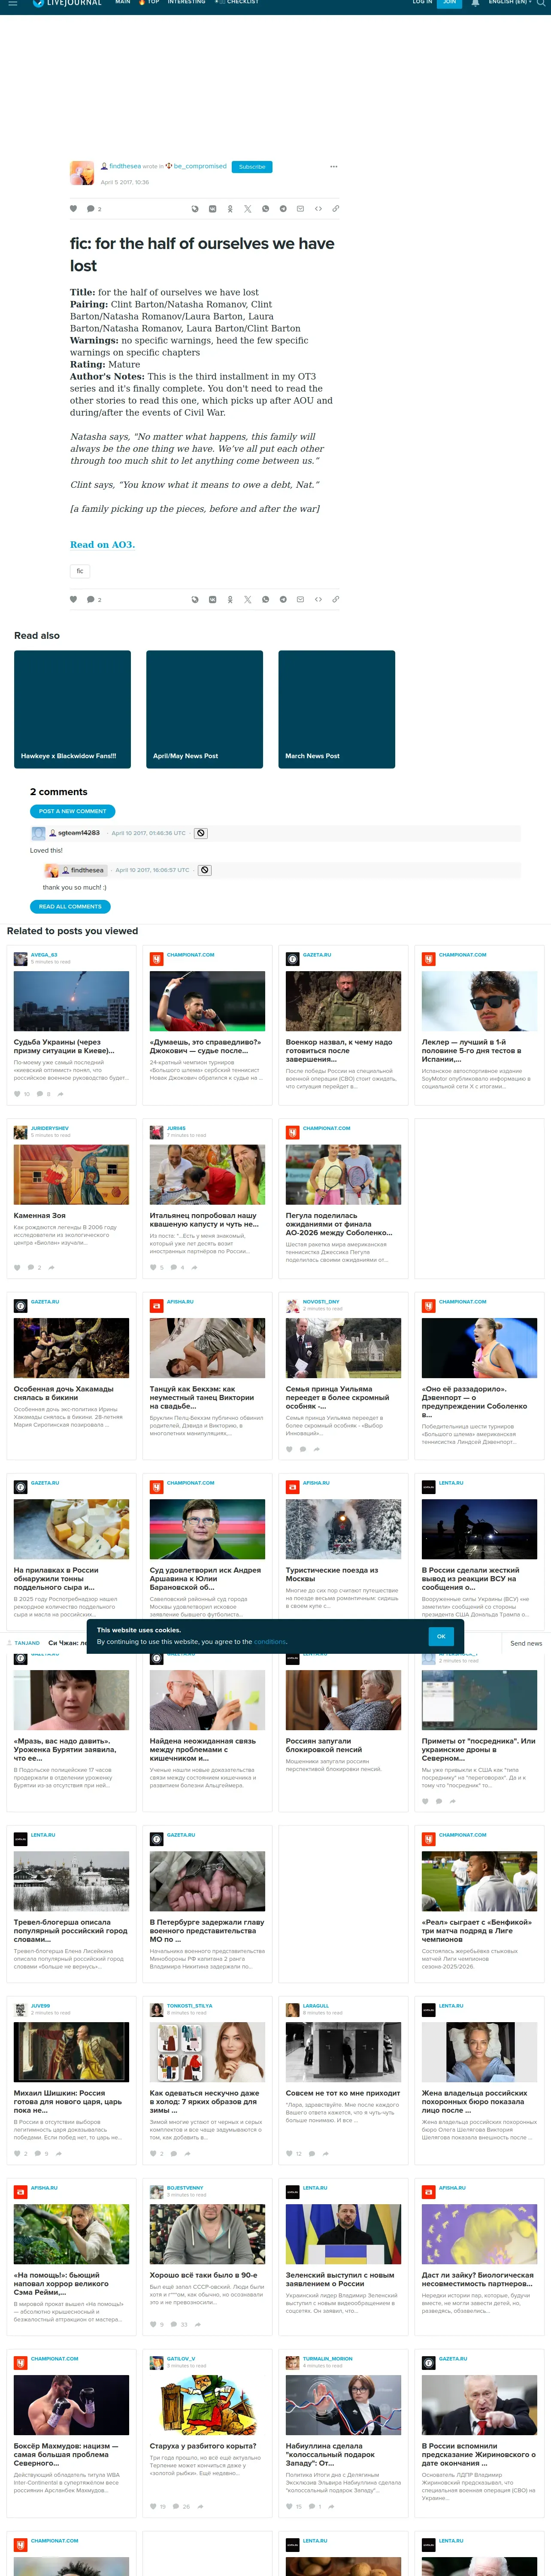Accept cookies with the OK button

pyautogui.click(x=442, y=1636)
